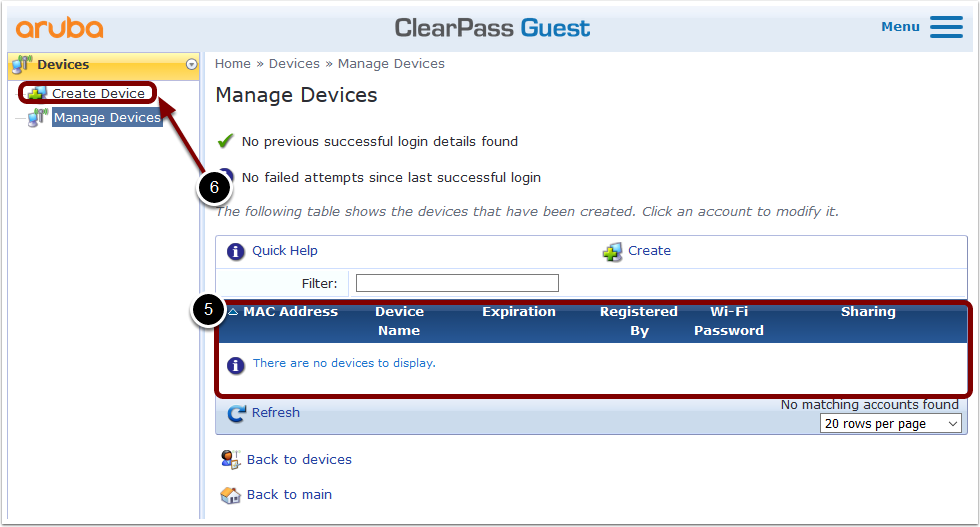
Task: Click the Create device toolbar icon
Action: click(612, 252)
